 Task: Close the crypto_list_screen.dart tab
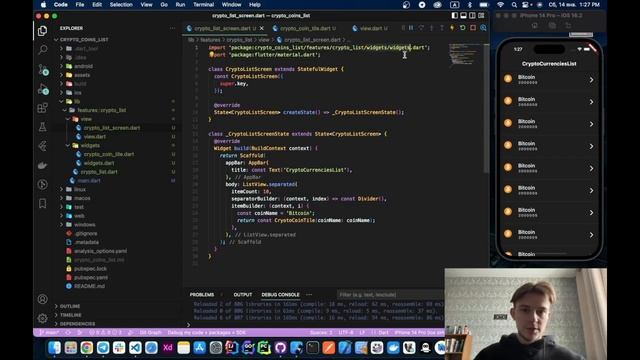tap(262, 28)
